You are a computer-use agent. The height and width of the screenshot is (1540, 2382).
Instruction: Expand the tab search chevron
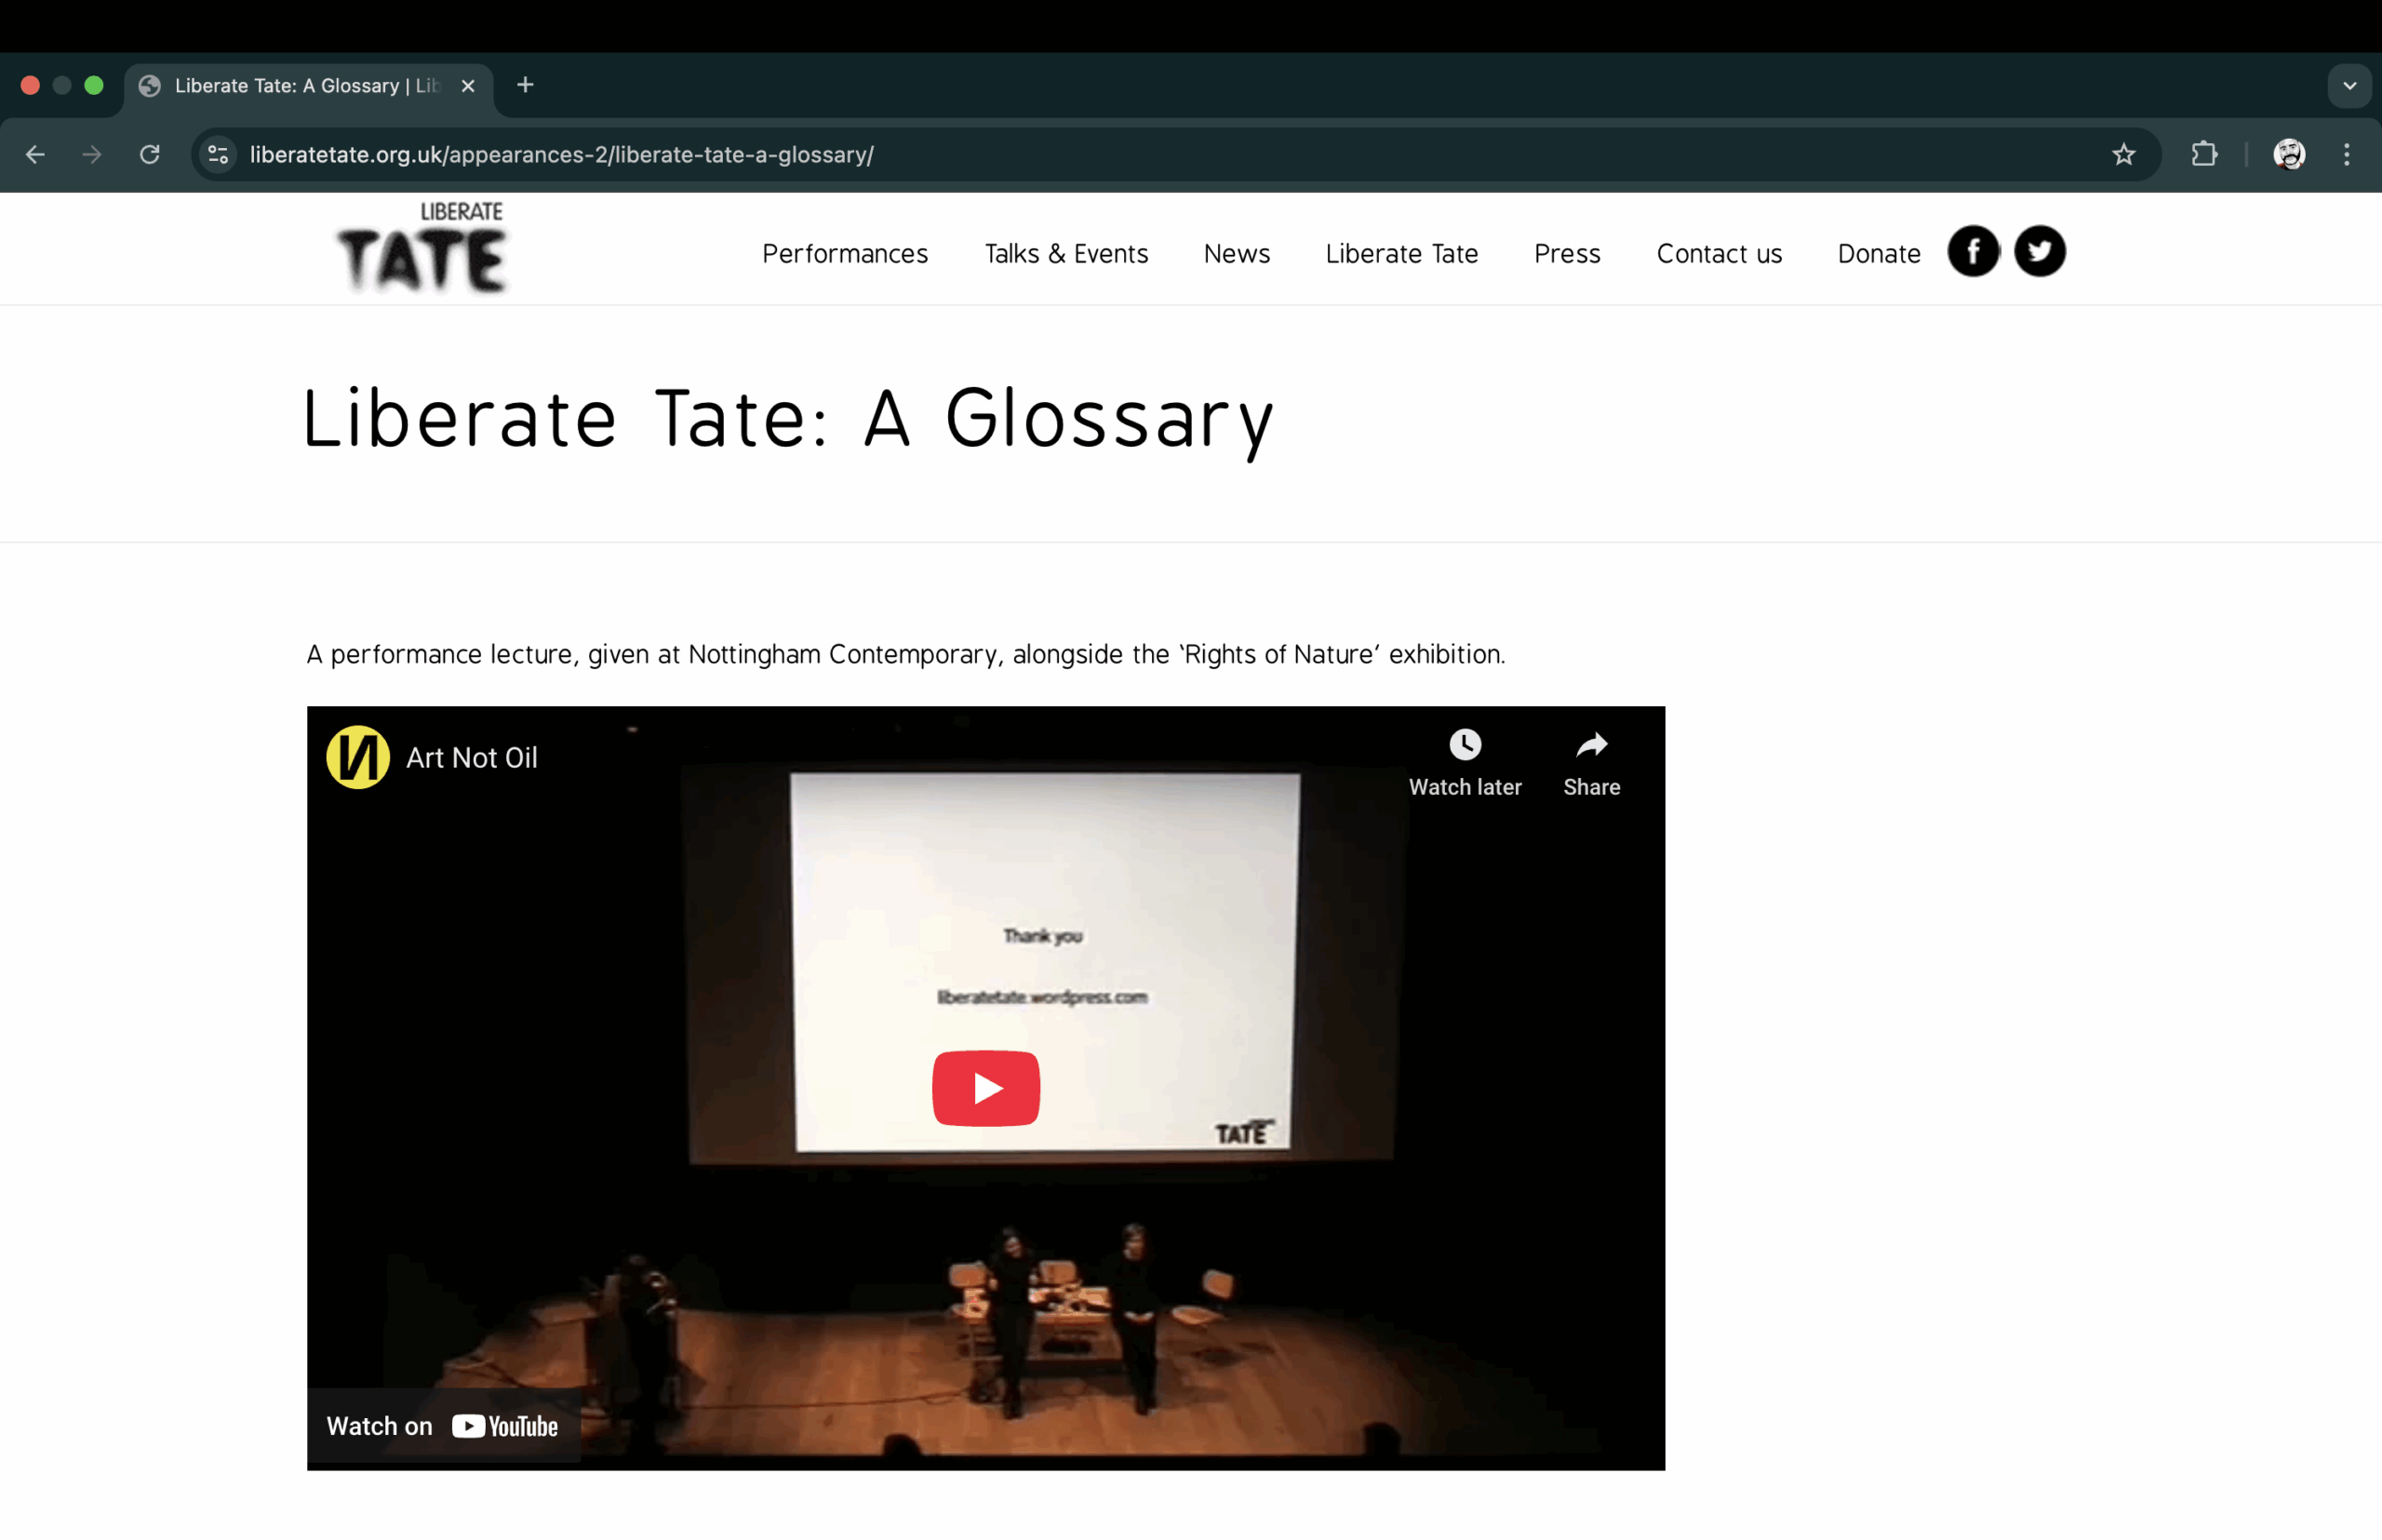click(2349, 86)
